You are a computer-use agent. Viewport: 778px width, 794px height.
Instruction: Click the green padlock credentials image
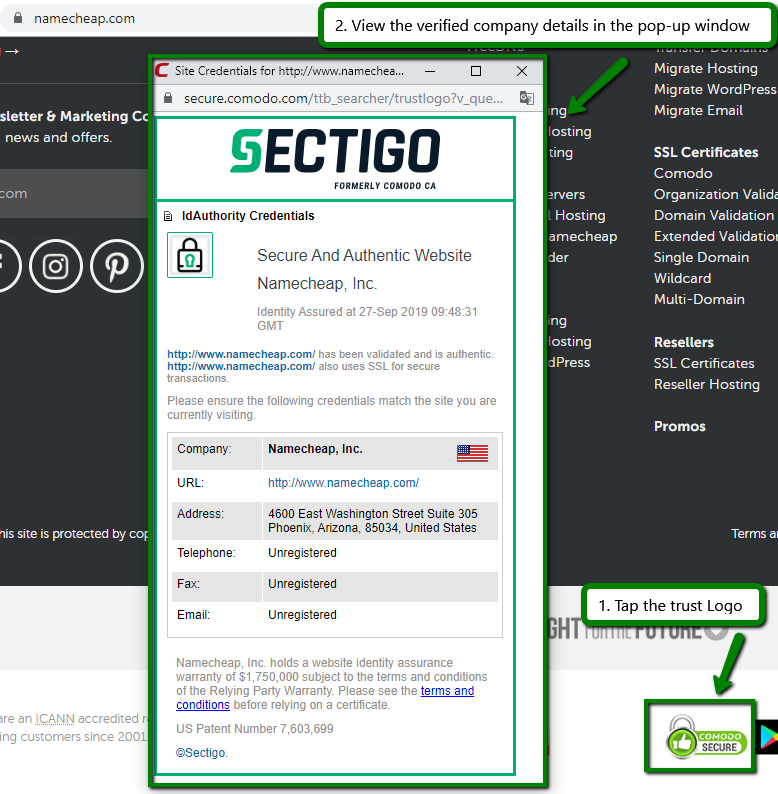(x=190, y=255)
